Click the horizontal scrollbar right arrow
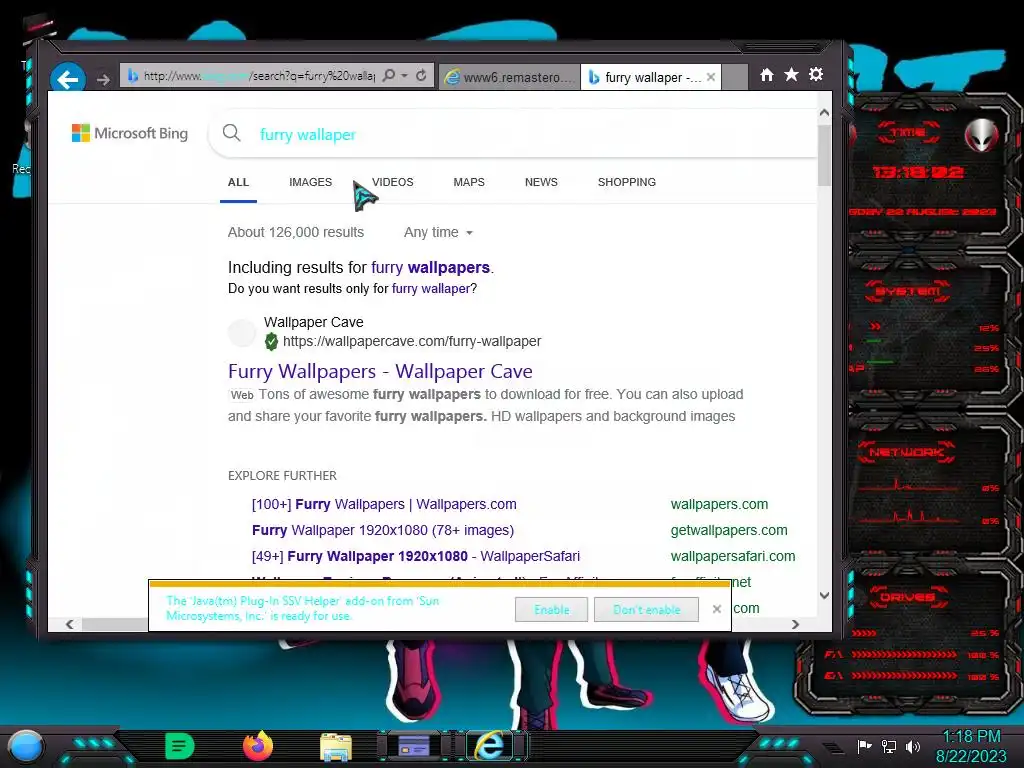This screenshot has height=768, width=1024. tap(795, 624)
